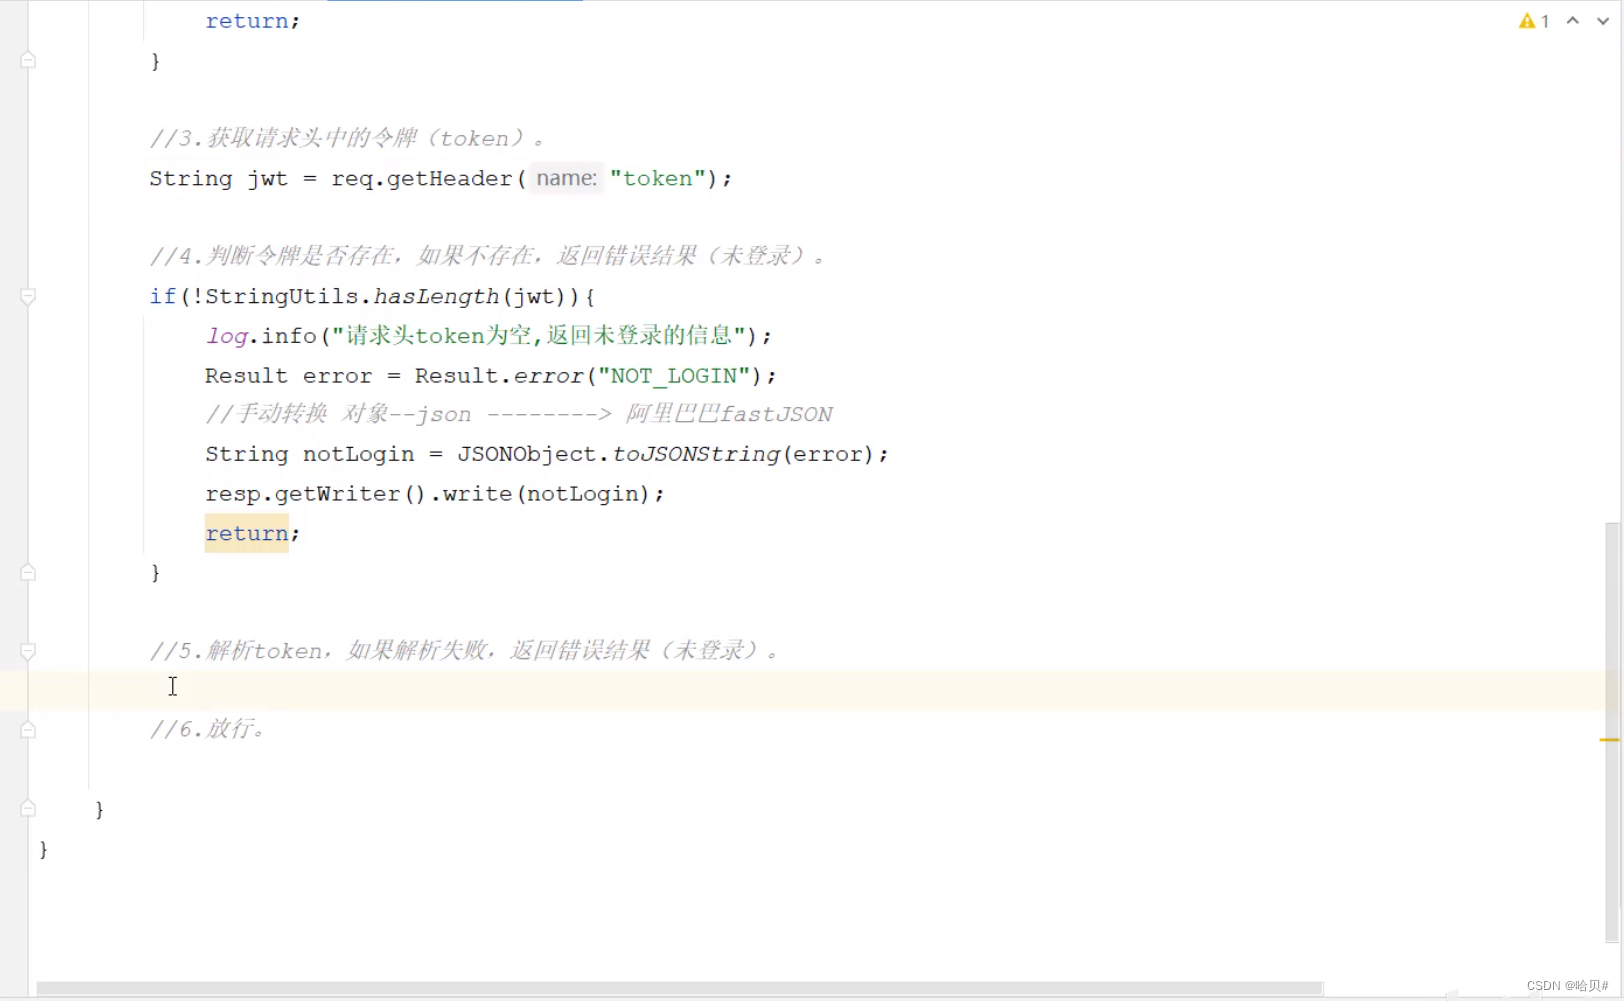Click the "NOT_LOGIN" string
The height and width of the screenshot is (1001, 1624).
tap(674, 376)
